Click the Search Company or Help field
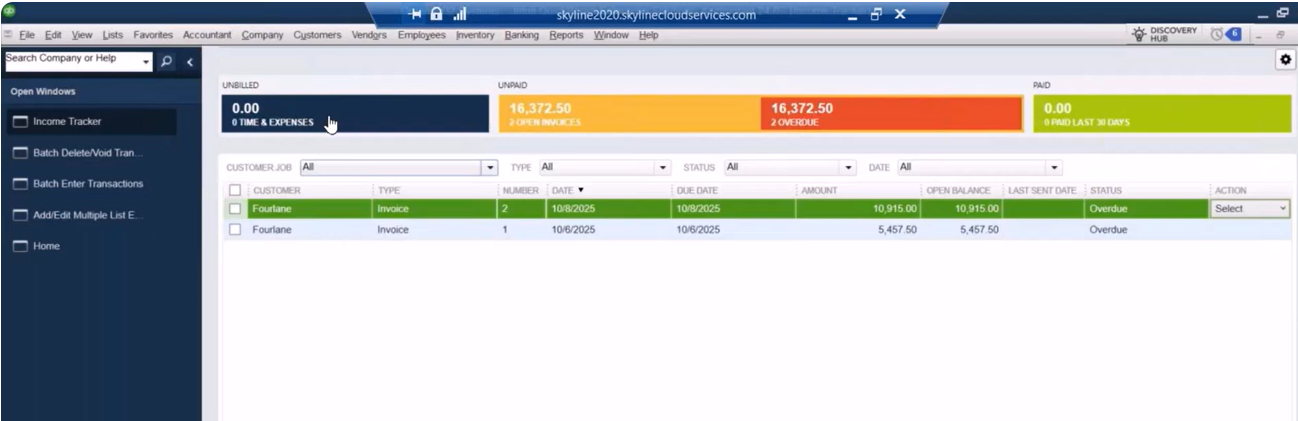 coord(72,59)
